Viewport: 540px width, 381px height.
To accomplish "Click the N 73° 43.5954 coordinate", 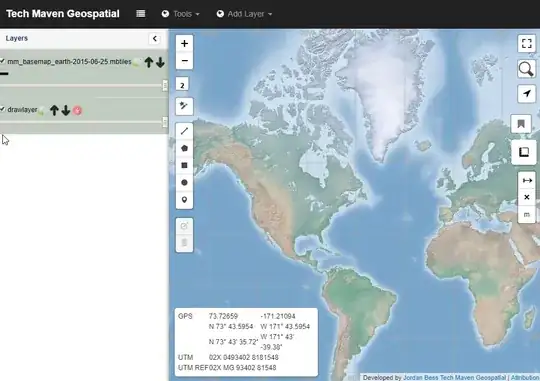I will point(231,326).
